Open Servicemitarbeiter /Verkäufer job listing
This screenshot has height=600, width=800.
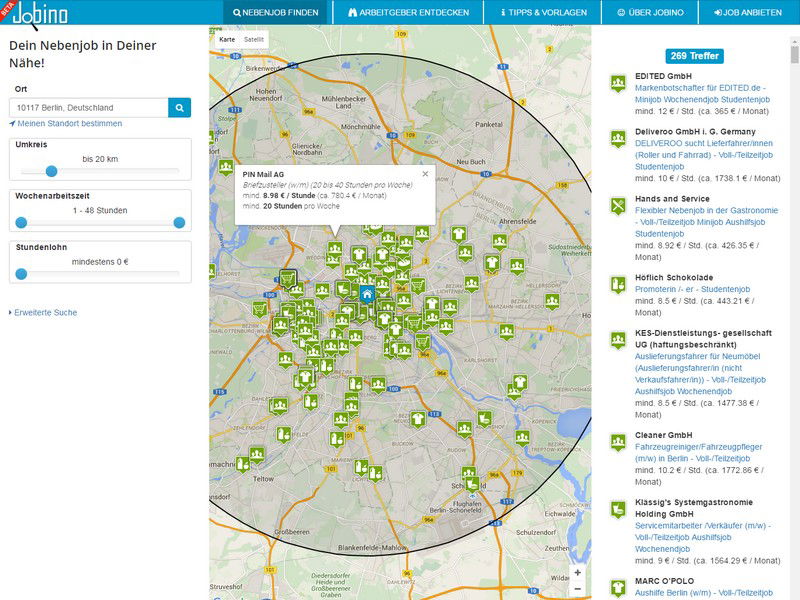[x=703, y=537]
